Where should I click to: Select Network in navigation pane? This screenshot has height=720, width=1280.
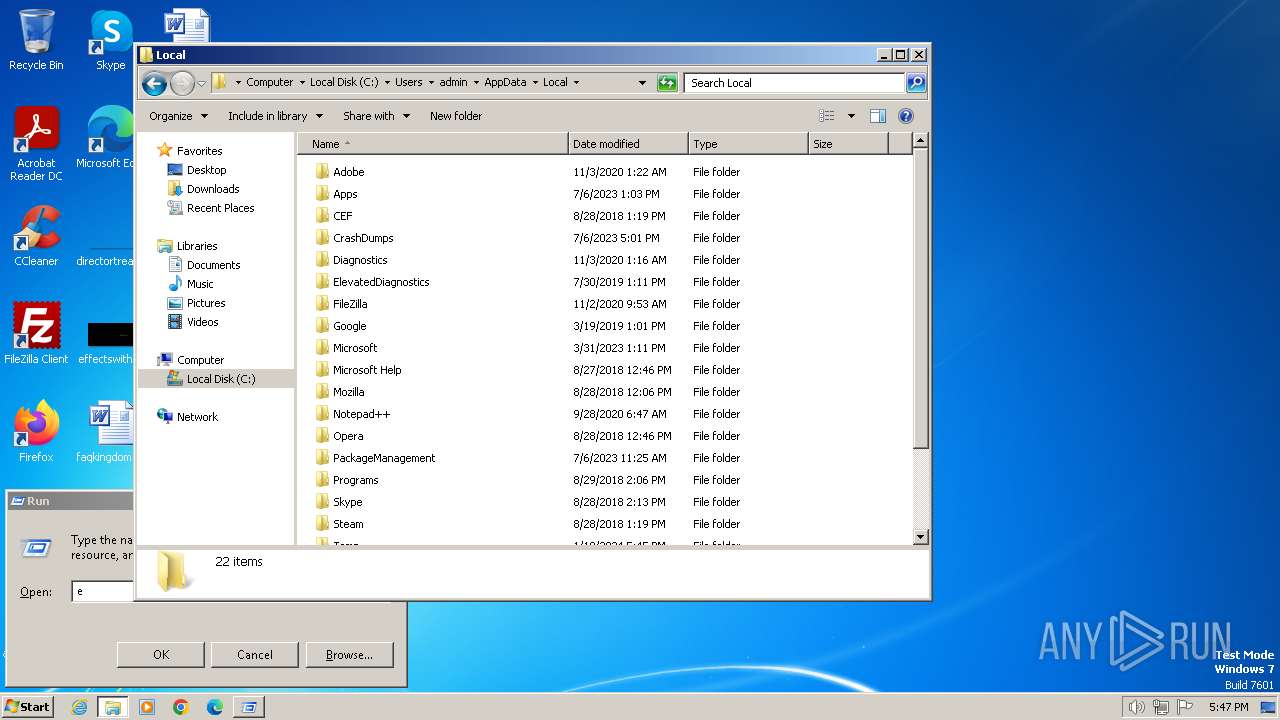click(197, 417)
